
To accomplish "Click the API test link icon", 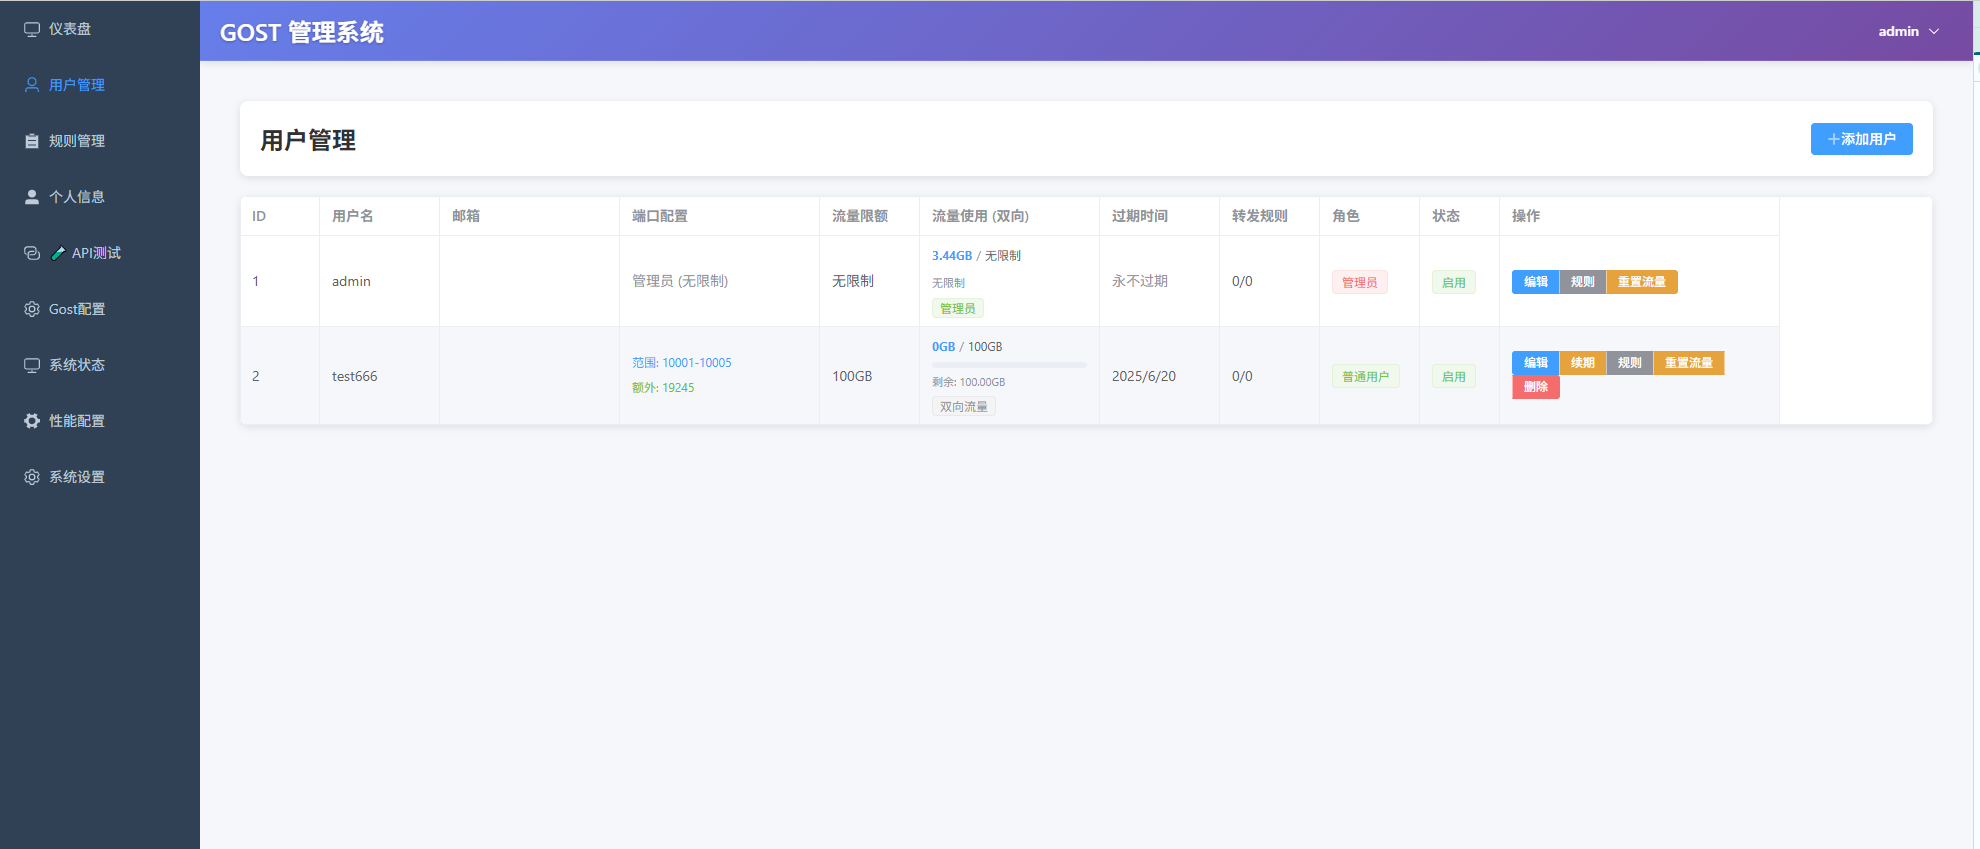I will tap(32, 253).
